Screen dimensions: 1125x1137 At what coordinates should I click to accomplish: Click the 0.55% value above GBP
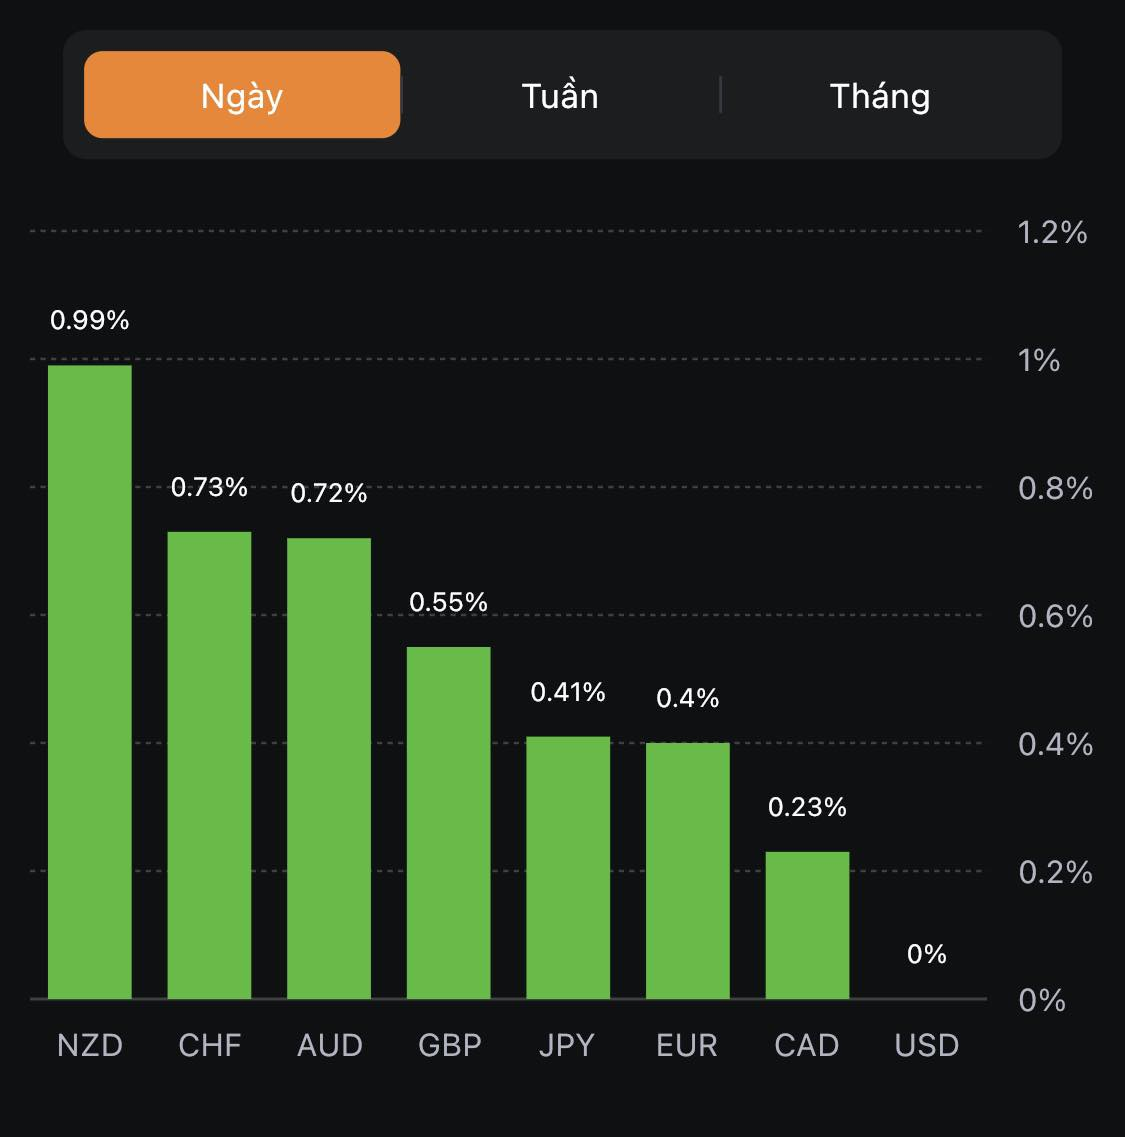(449, 602)
